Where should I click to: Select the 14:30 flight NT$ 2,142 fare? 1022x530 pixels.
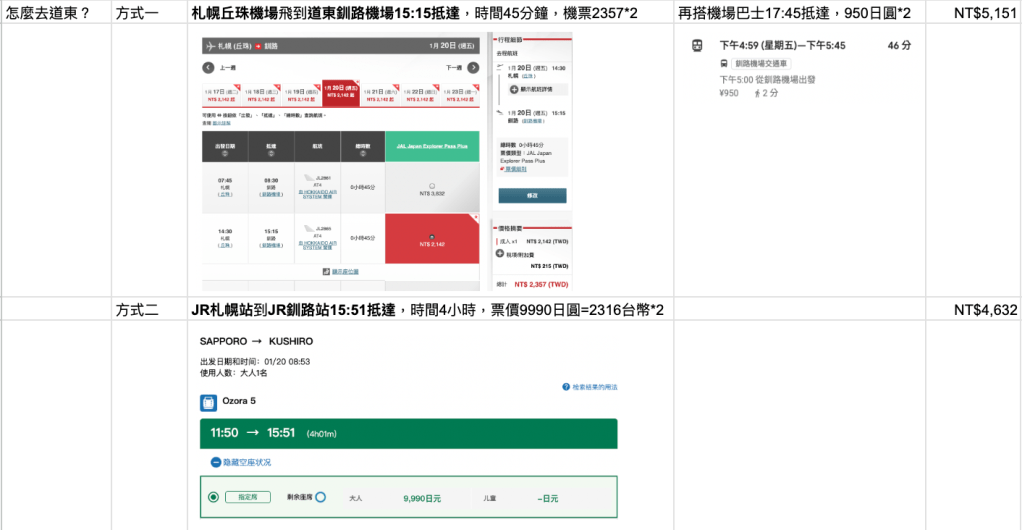click(x=431, y=239)
